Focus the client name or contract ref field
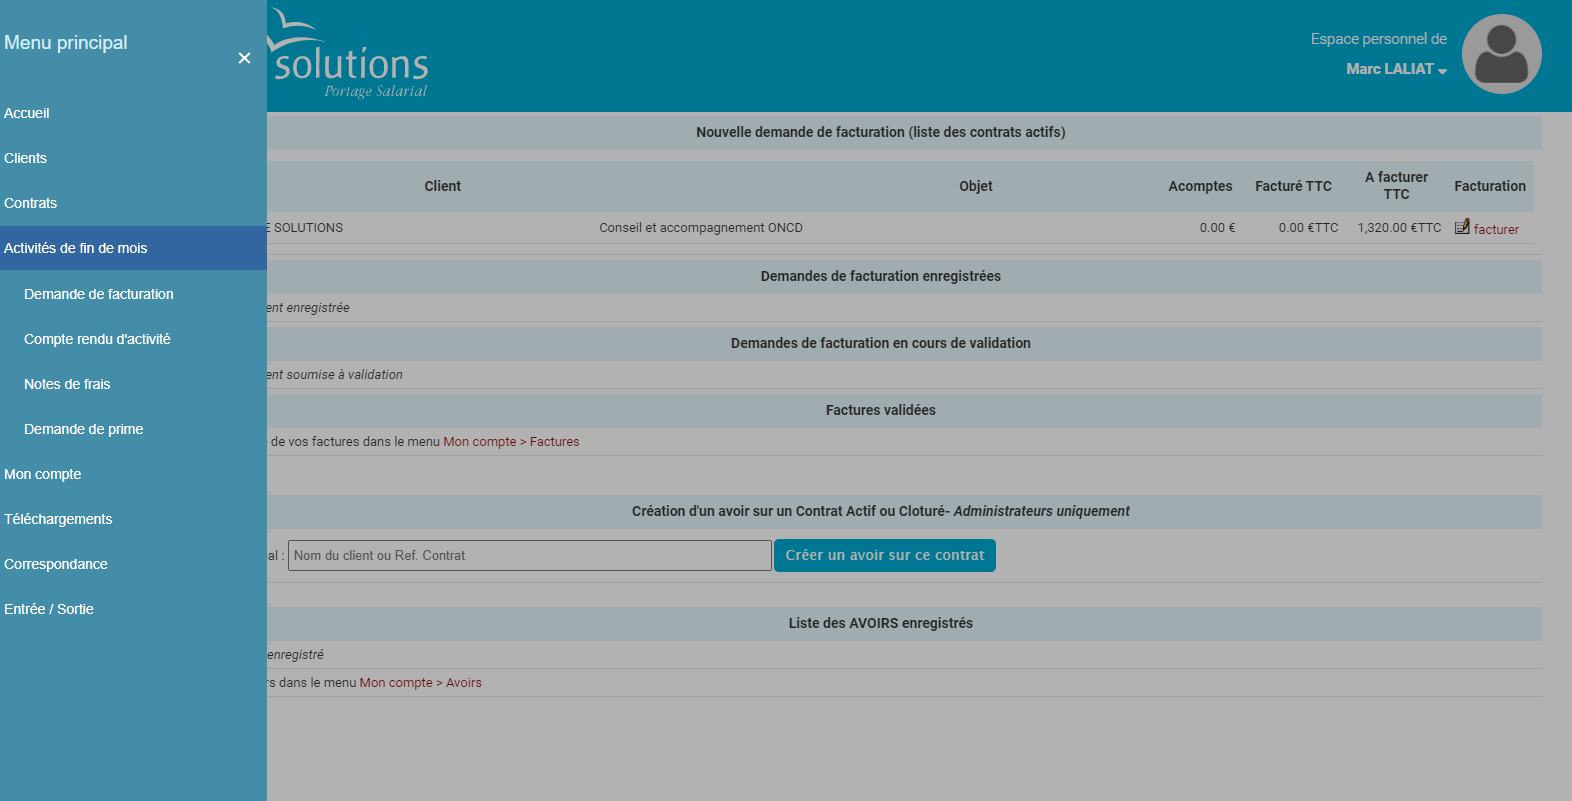 [530, 556]
